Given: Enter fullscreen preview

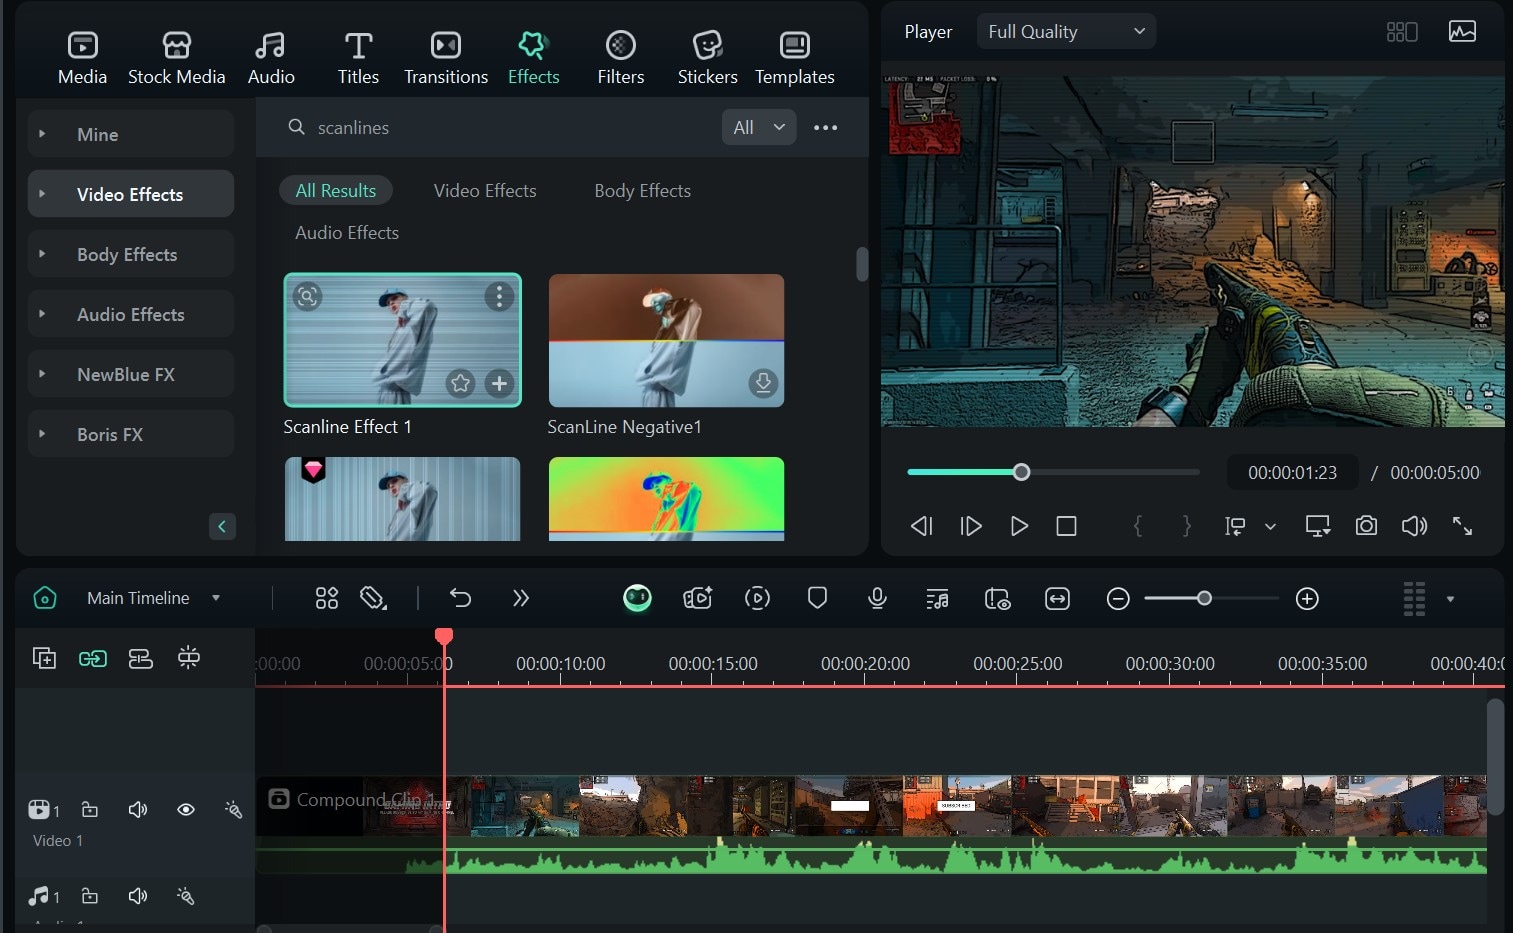Looking at the screenshot, I should coord(1462,526).
